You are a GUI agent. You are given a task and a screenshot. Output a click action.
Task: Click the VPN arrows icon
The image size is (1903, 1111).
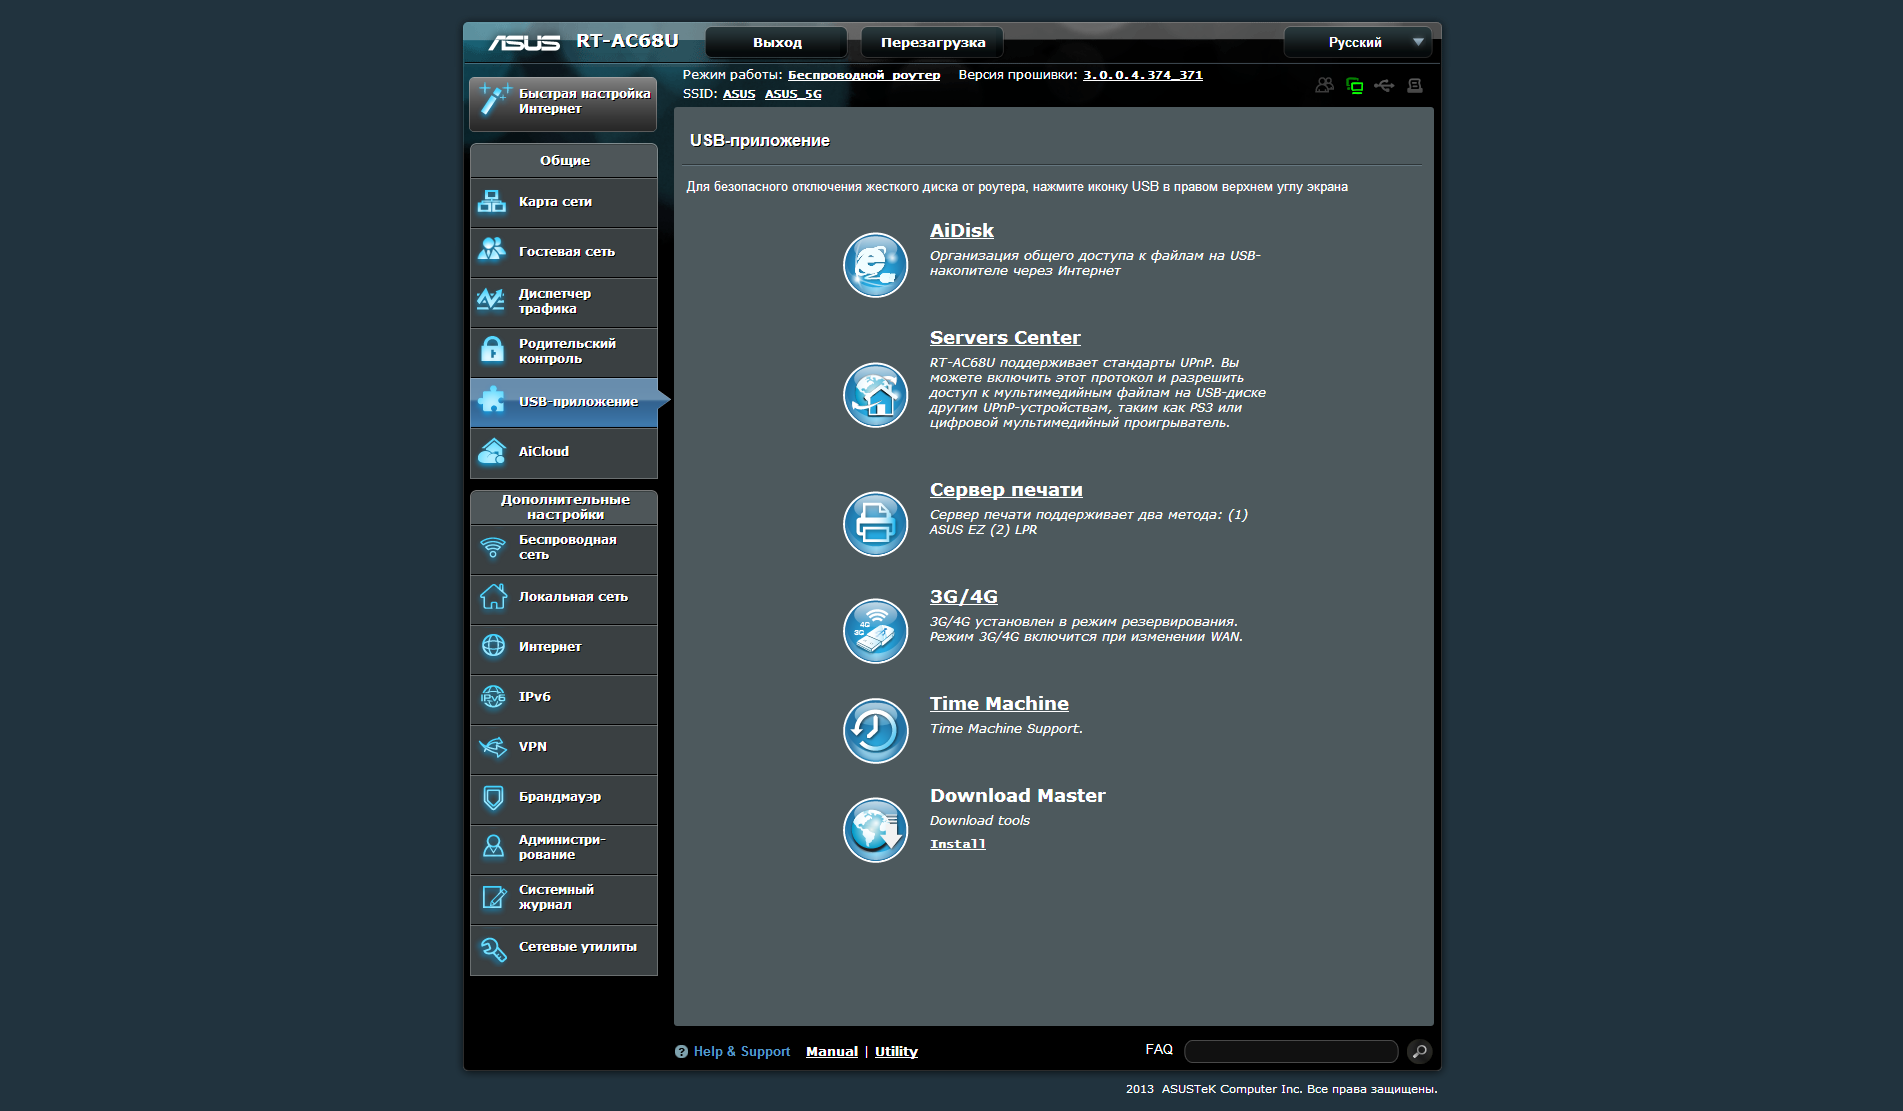click(x=493, y=747)
